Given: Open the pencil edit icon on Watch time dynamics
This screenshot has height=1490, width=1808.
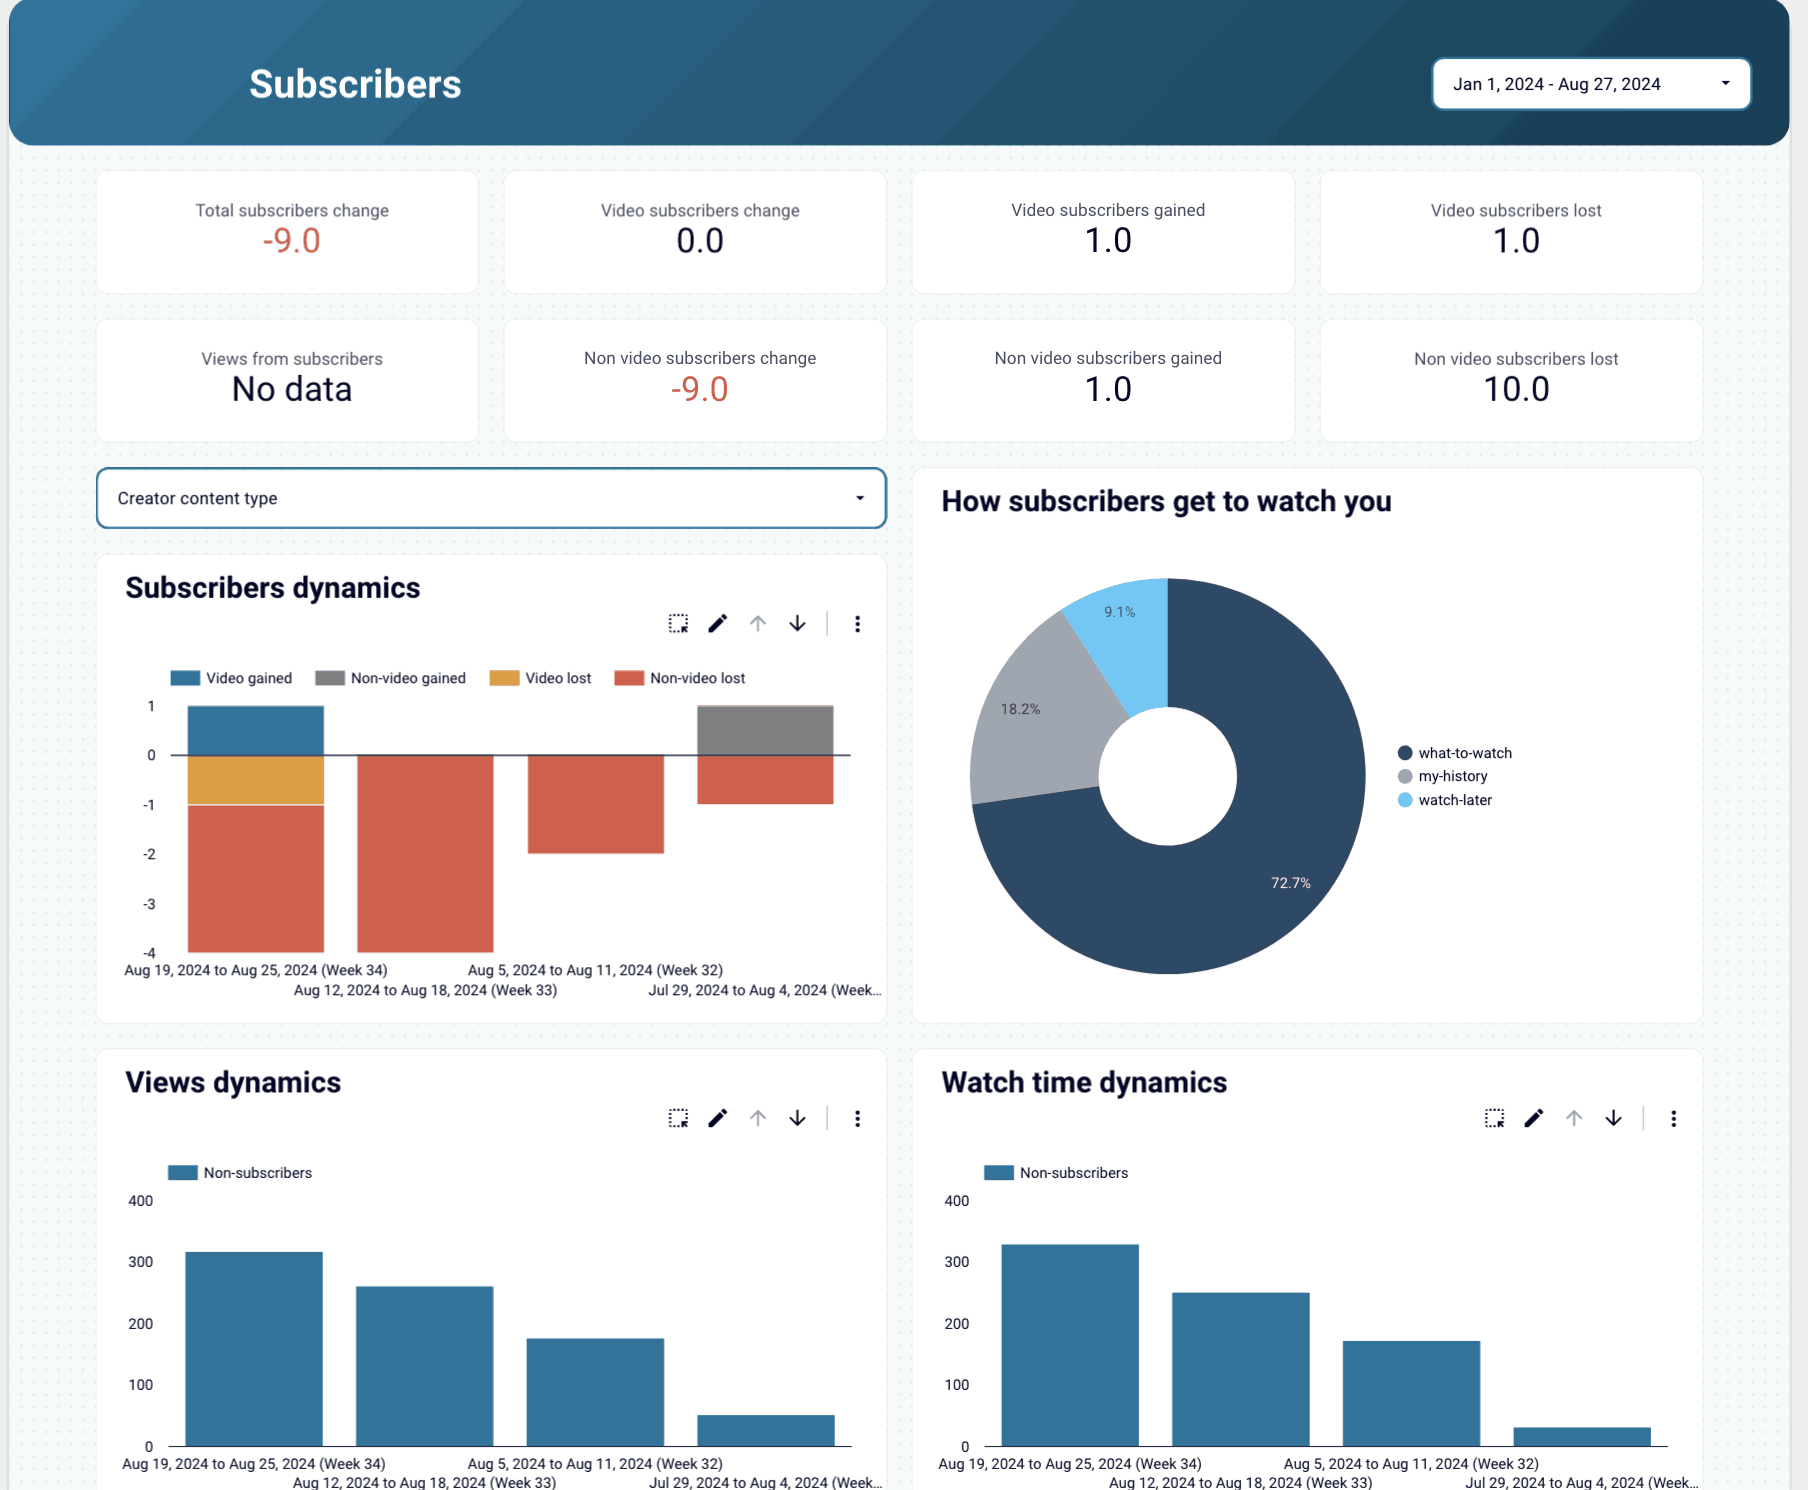Looking at the screenshot, I should pyautogui.click(x=1534, y=1118).
